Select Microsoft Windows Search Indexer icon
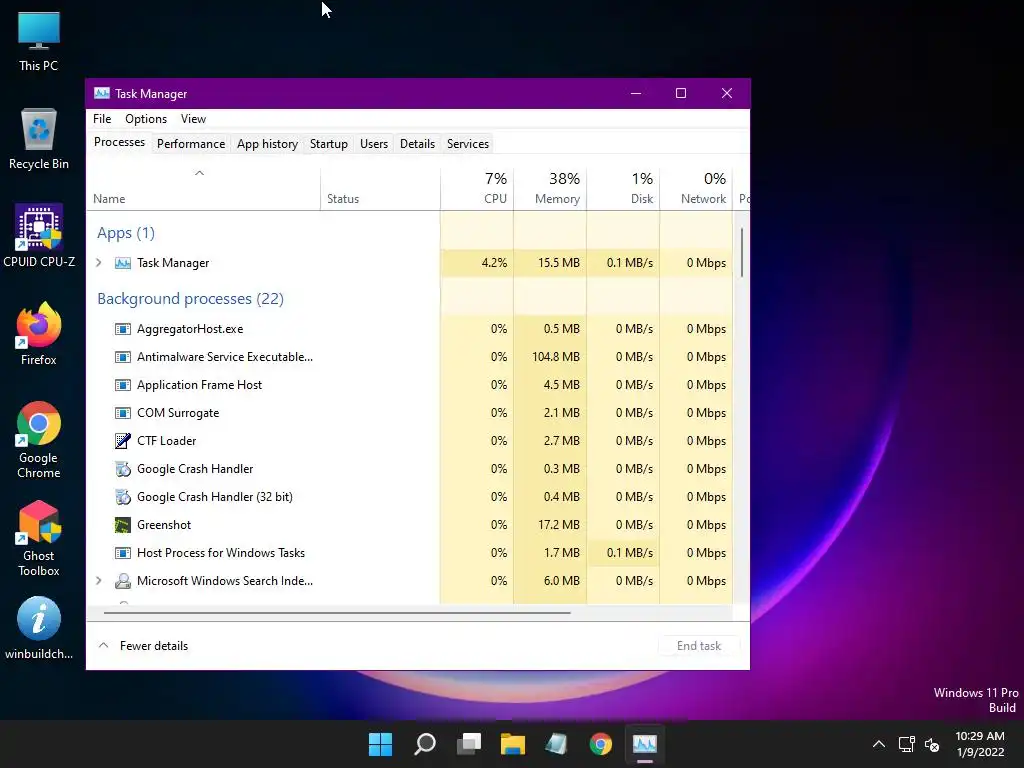The height and width of the screenshot is (768, 1024). click(x=122, y=581)
